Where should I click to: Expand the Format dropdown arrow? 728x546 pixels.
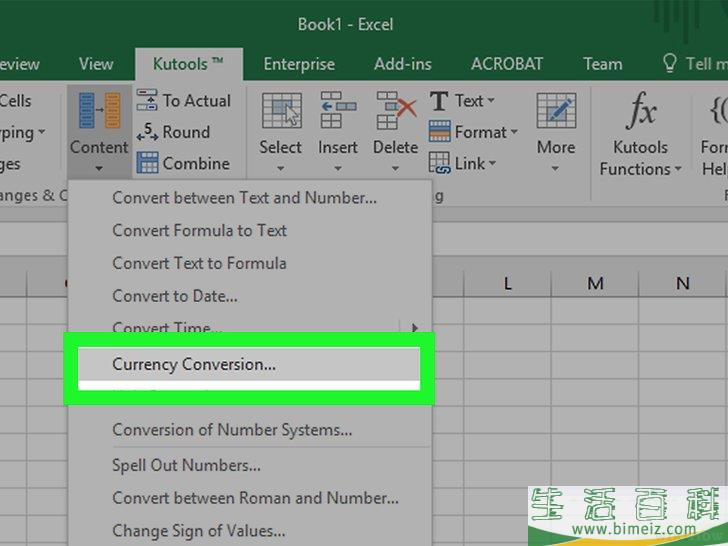pos(514,132)
